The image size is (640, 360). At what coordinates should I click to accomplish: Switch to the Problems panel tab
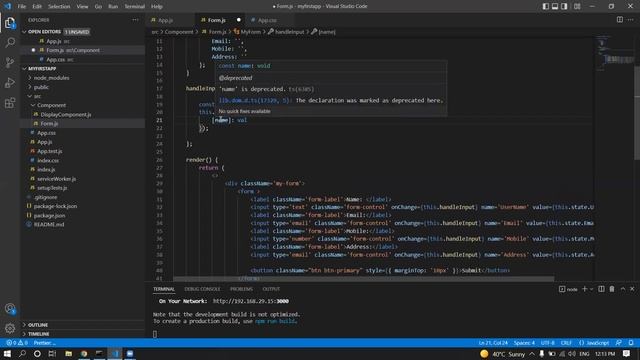point(241,289)
